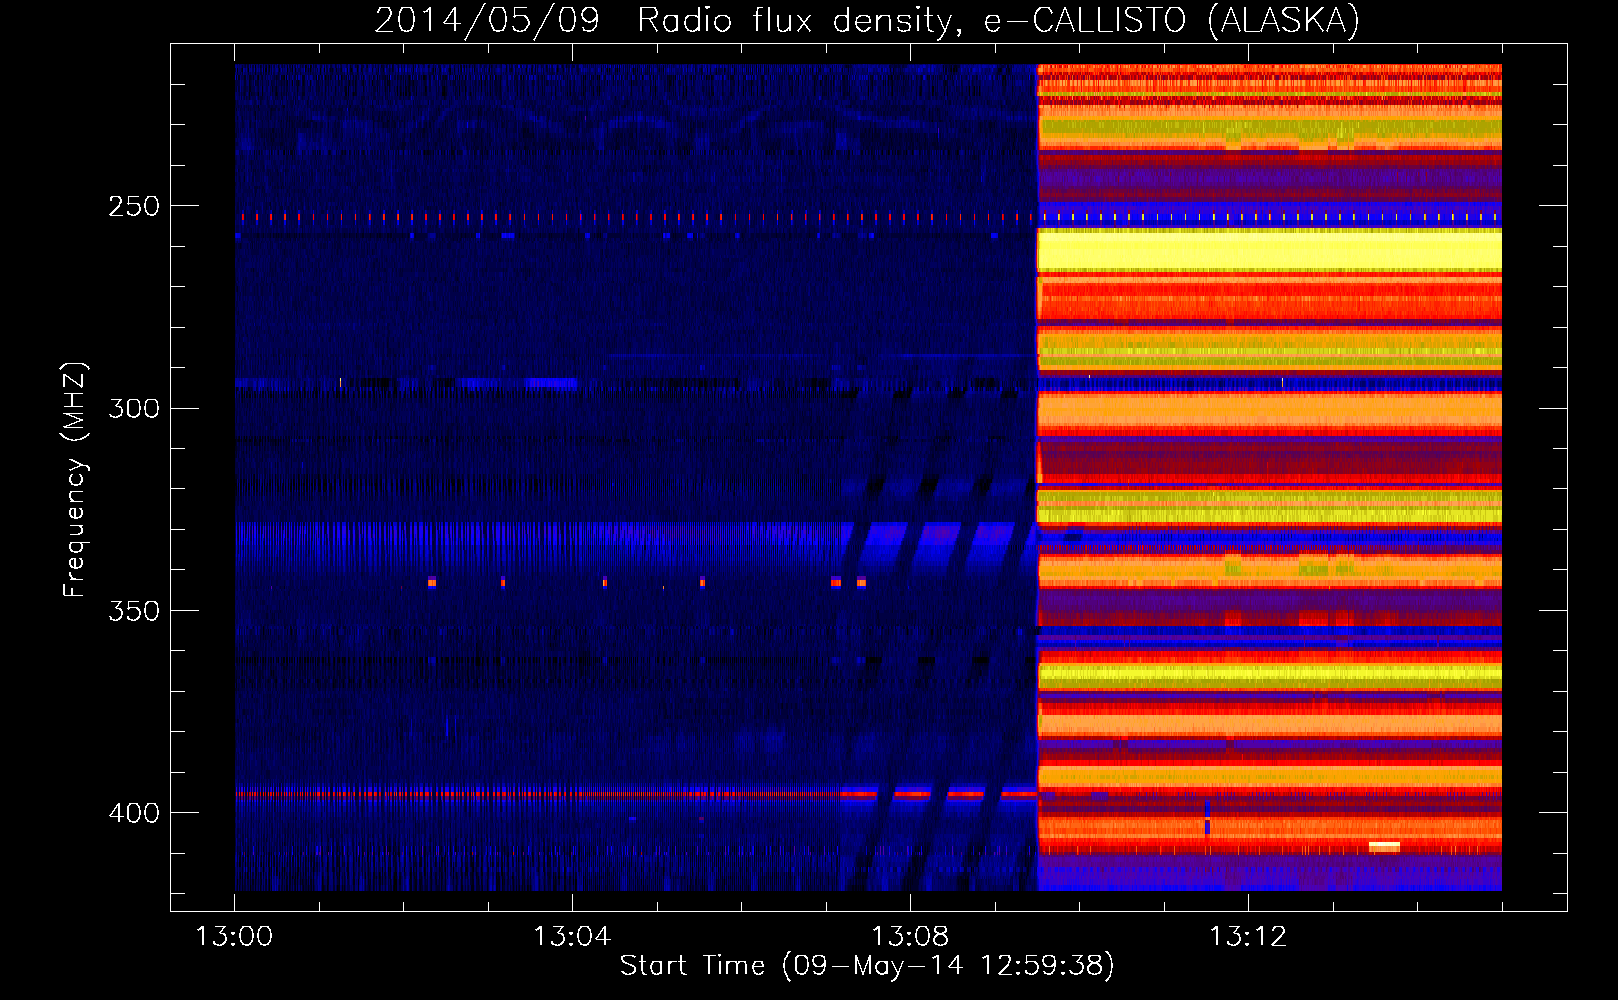The image size is (1618, 1000).
Task: Click the plot title '2014/05/09 Radio flux density'
Action: 664,20
